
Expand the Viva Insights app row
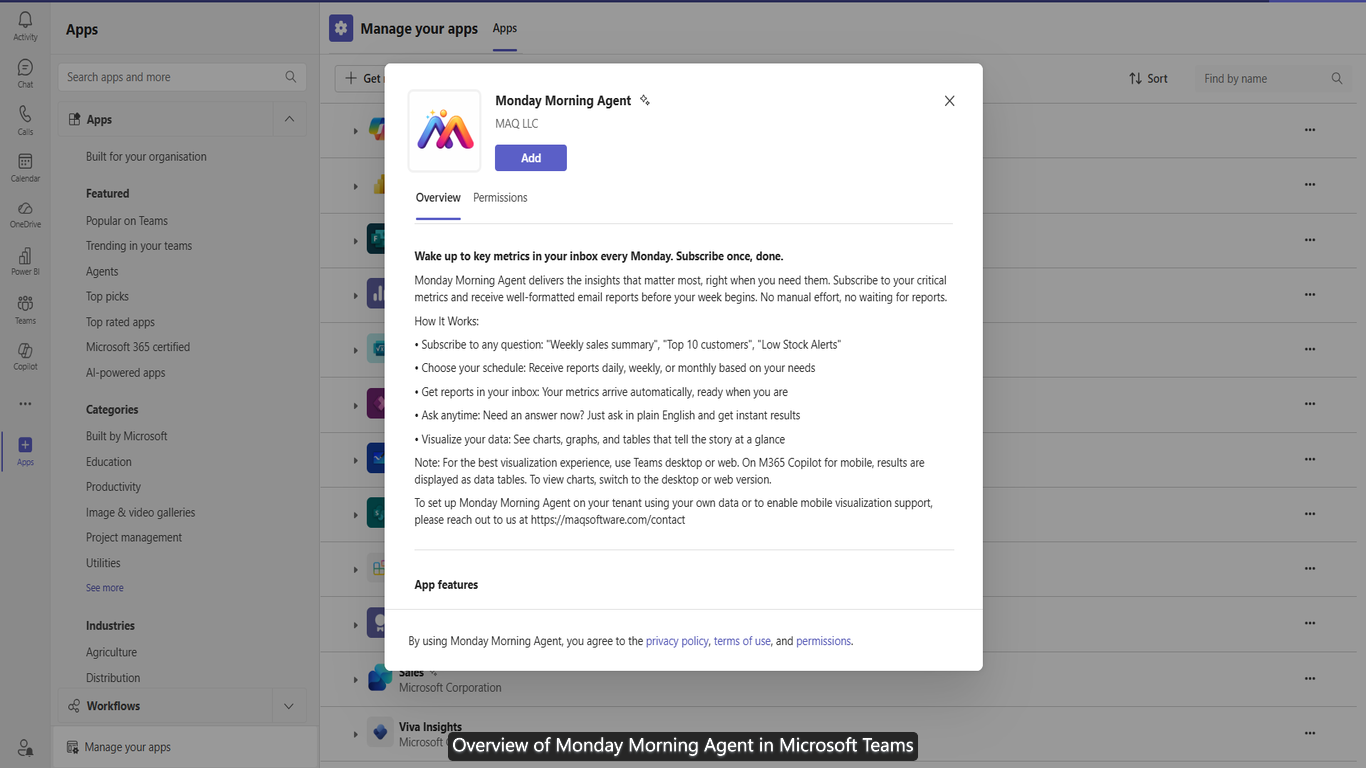click(x=355, y=734)
